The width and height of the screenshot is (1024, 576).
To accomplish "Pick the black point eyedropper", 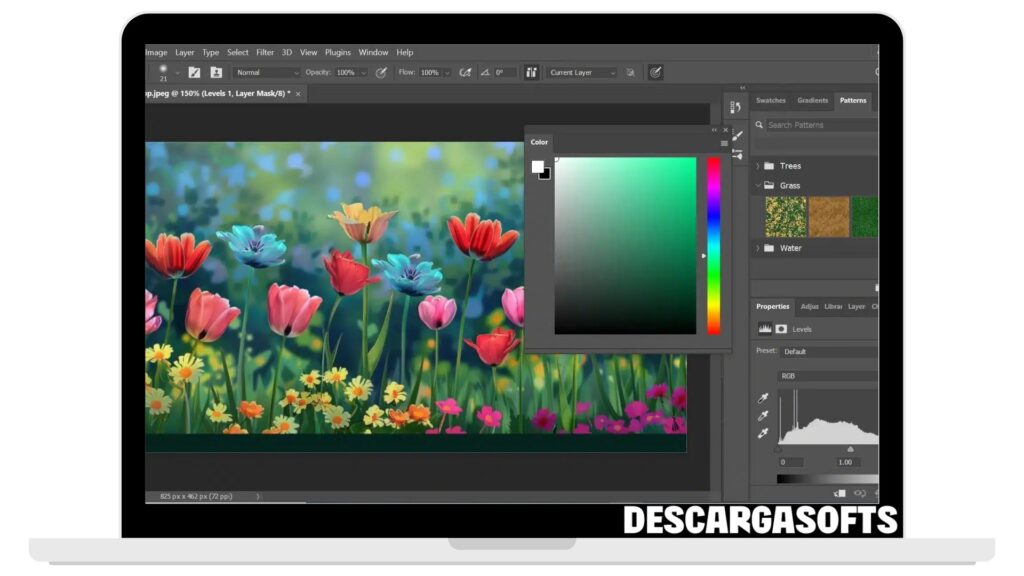I will coord(763,398).
